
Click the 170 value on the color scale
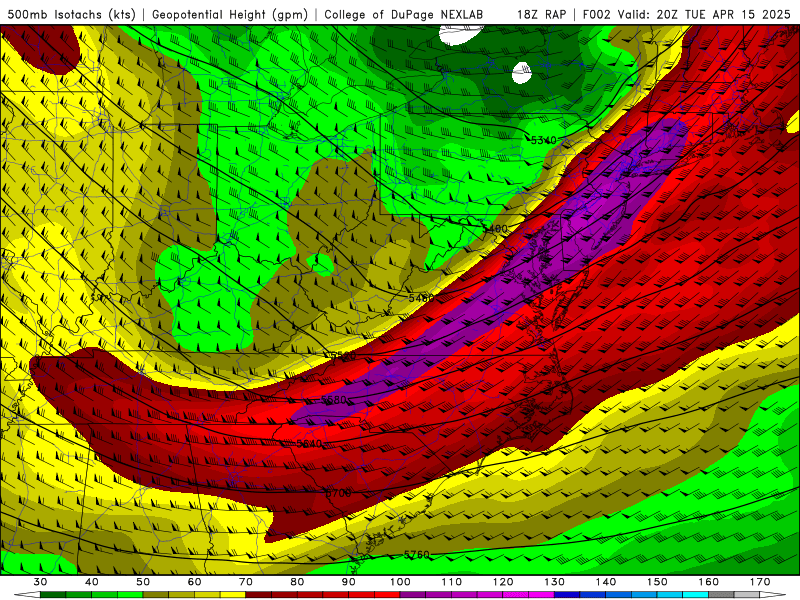tap(761, 582)
